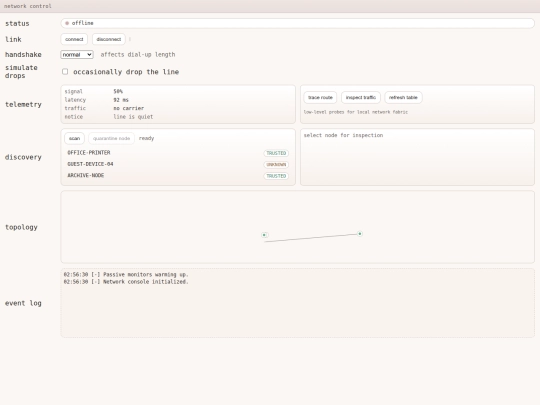Open the handshake speed dropdown
The height and width of the screenshot is (405, 540).
[x=77, y=54]
